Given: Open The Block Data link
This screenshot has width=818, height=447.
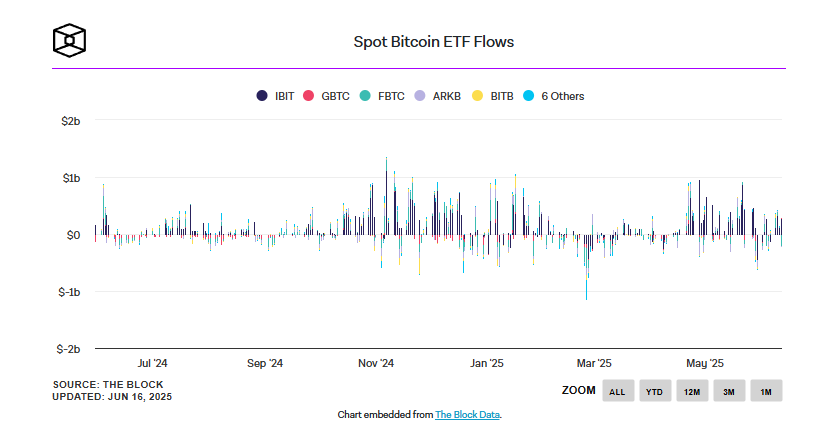Looking at the screenshot, I should (x=467, y=415).
